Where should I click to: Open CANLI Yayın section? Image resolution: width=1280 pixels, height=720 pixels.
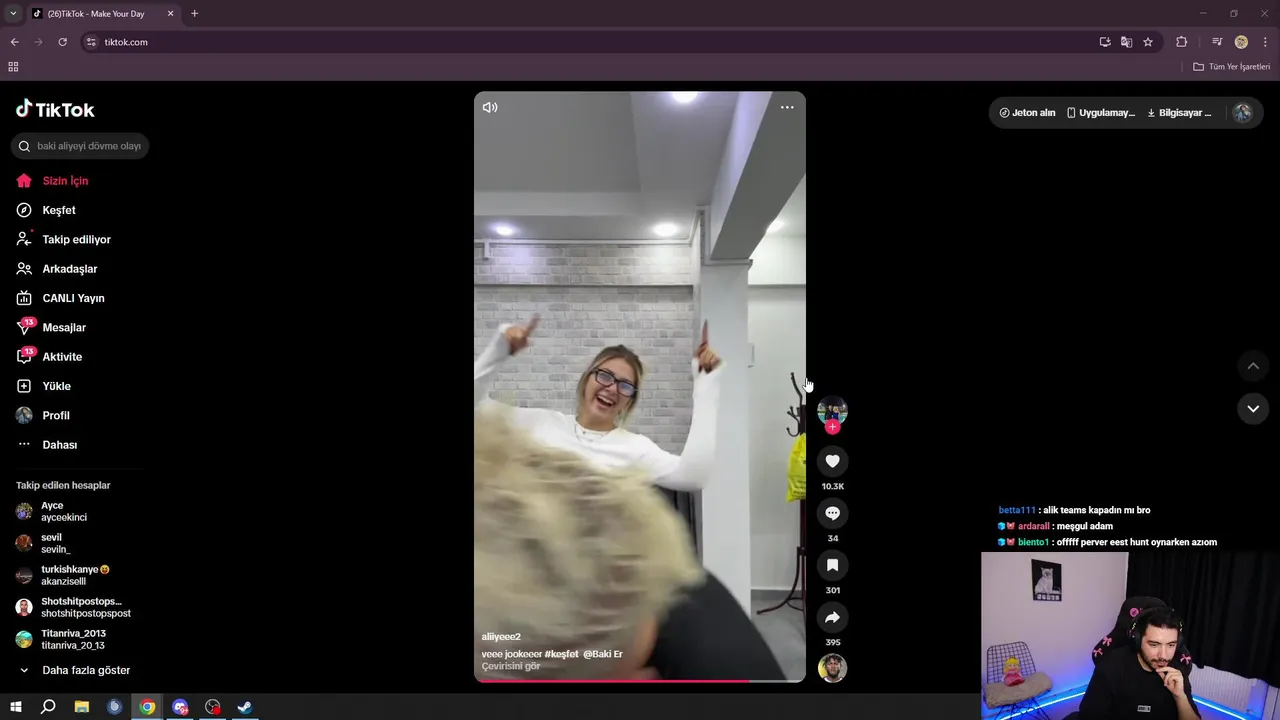pos(75,298)
